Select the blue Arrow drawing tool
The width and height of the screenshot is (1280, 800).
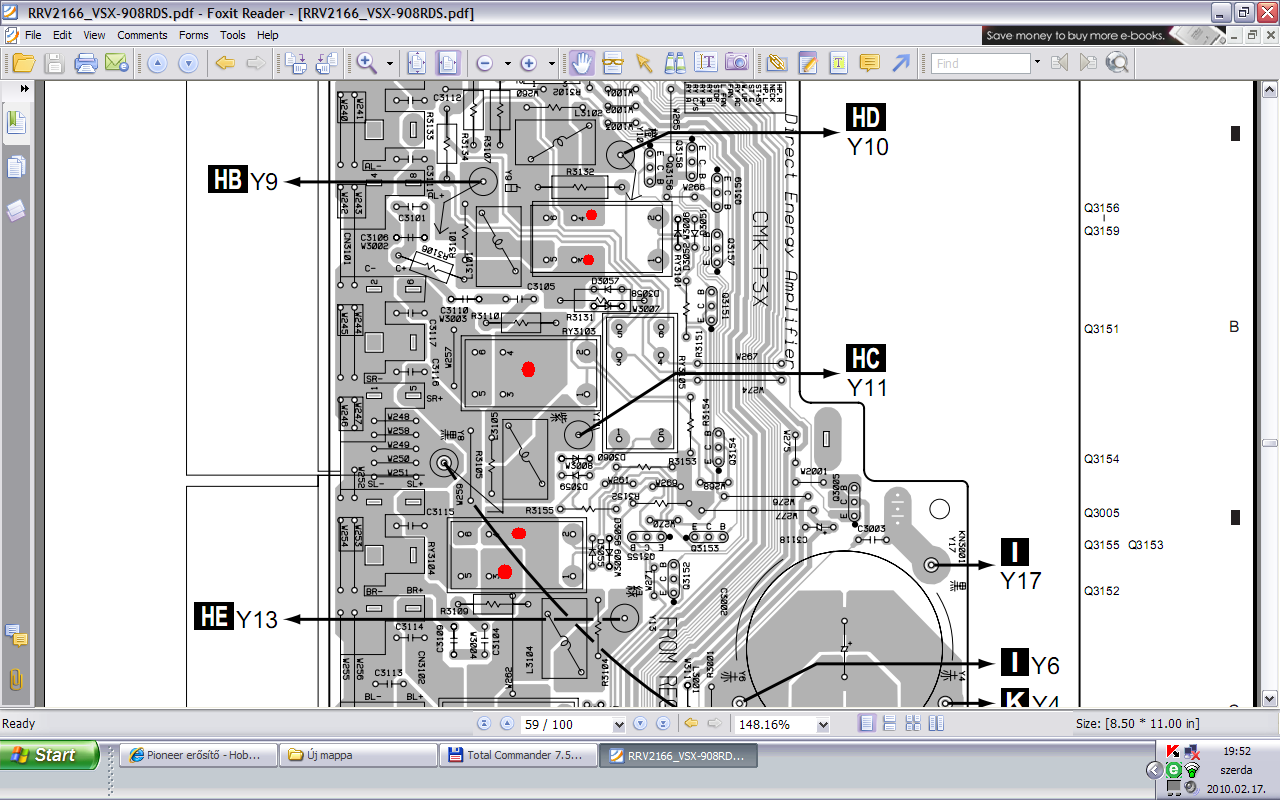coord(901,63)
